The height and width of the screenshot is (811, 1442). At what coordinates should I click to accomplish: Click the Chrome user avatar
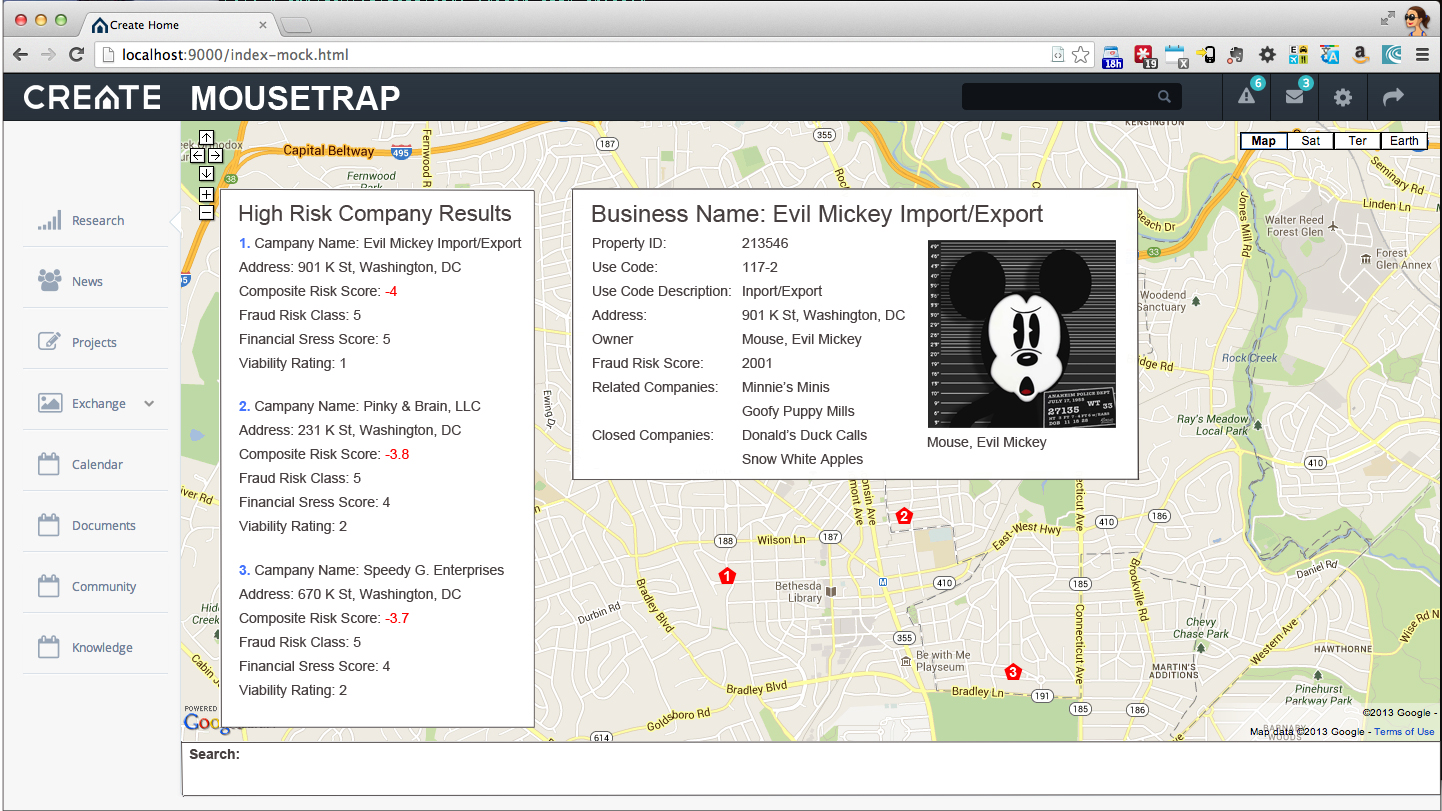1417,19
